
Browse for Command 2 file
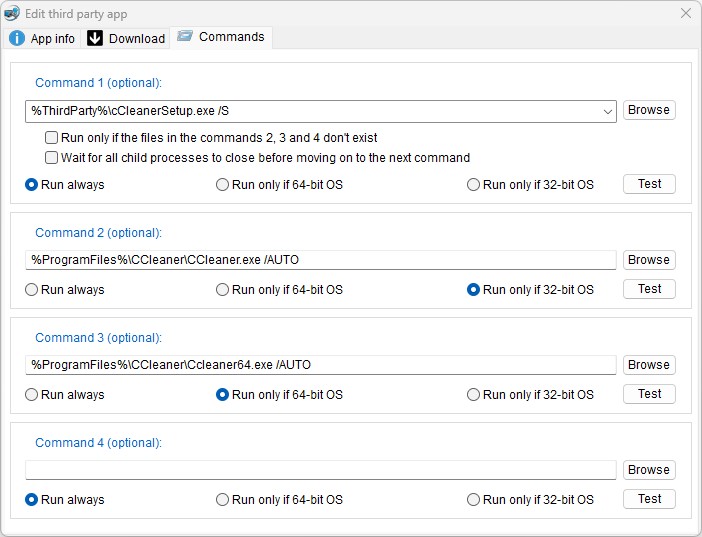(x=649, y=260)
